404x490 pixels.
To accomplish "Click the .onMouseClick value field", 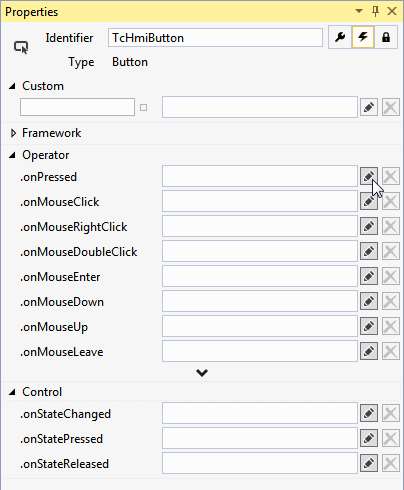I will 260,201.
